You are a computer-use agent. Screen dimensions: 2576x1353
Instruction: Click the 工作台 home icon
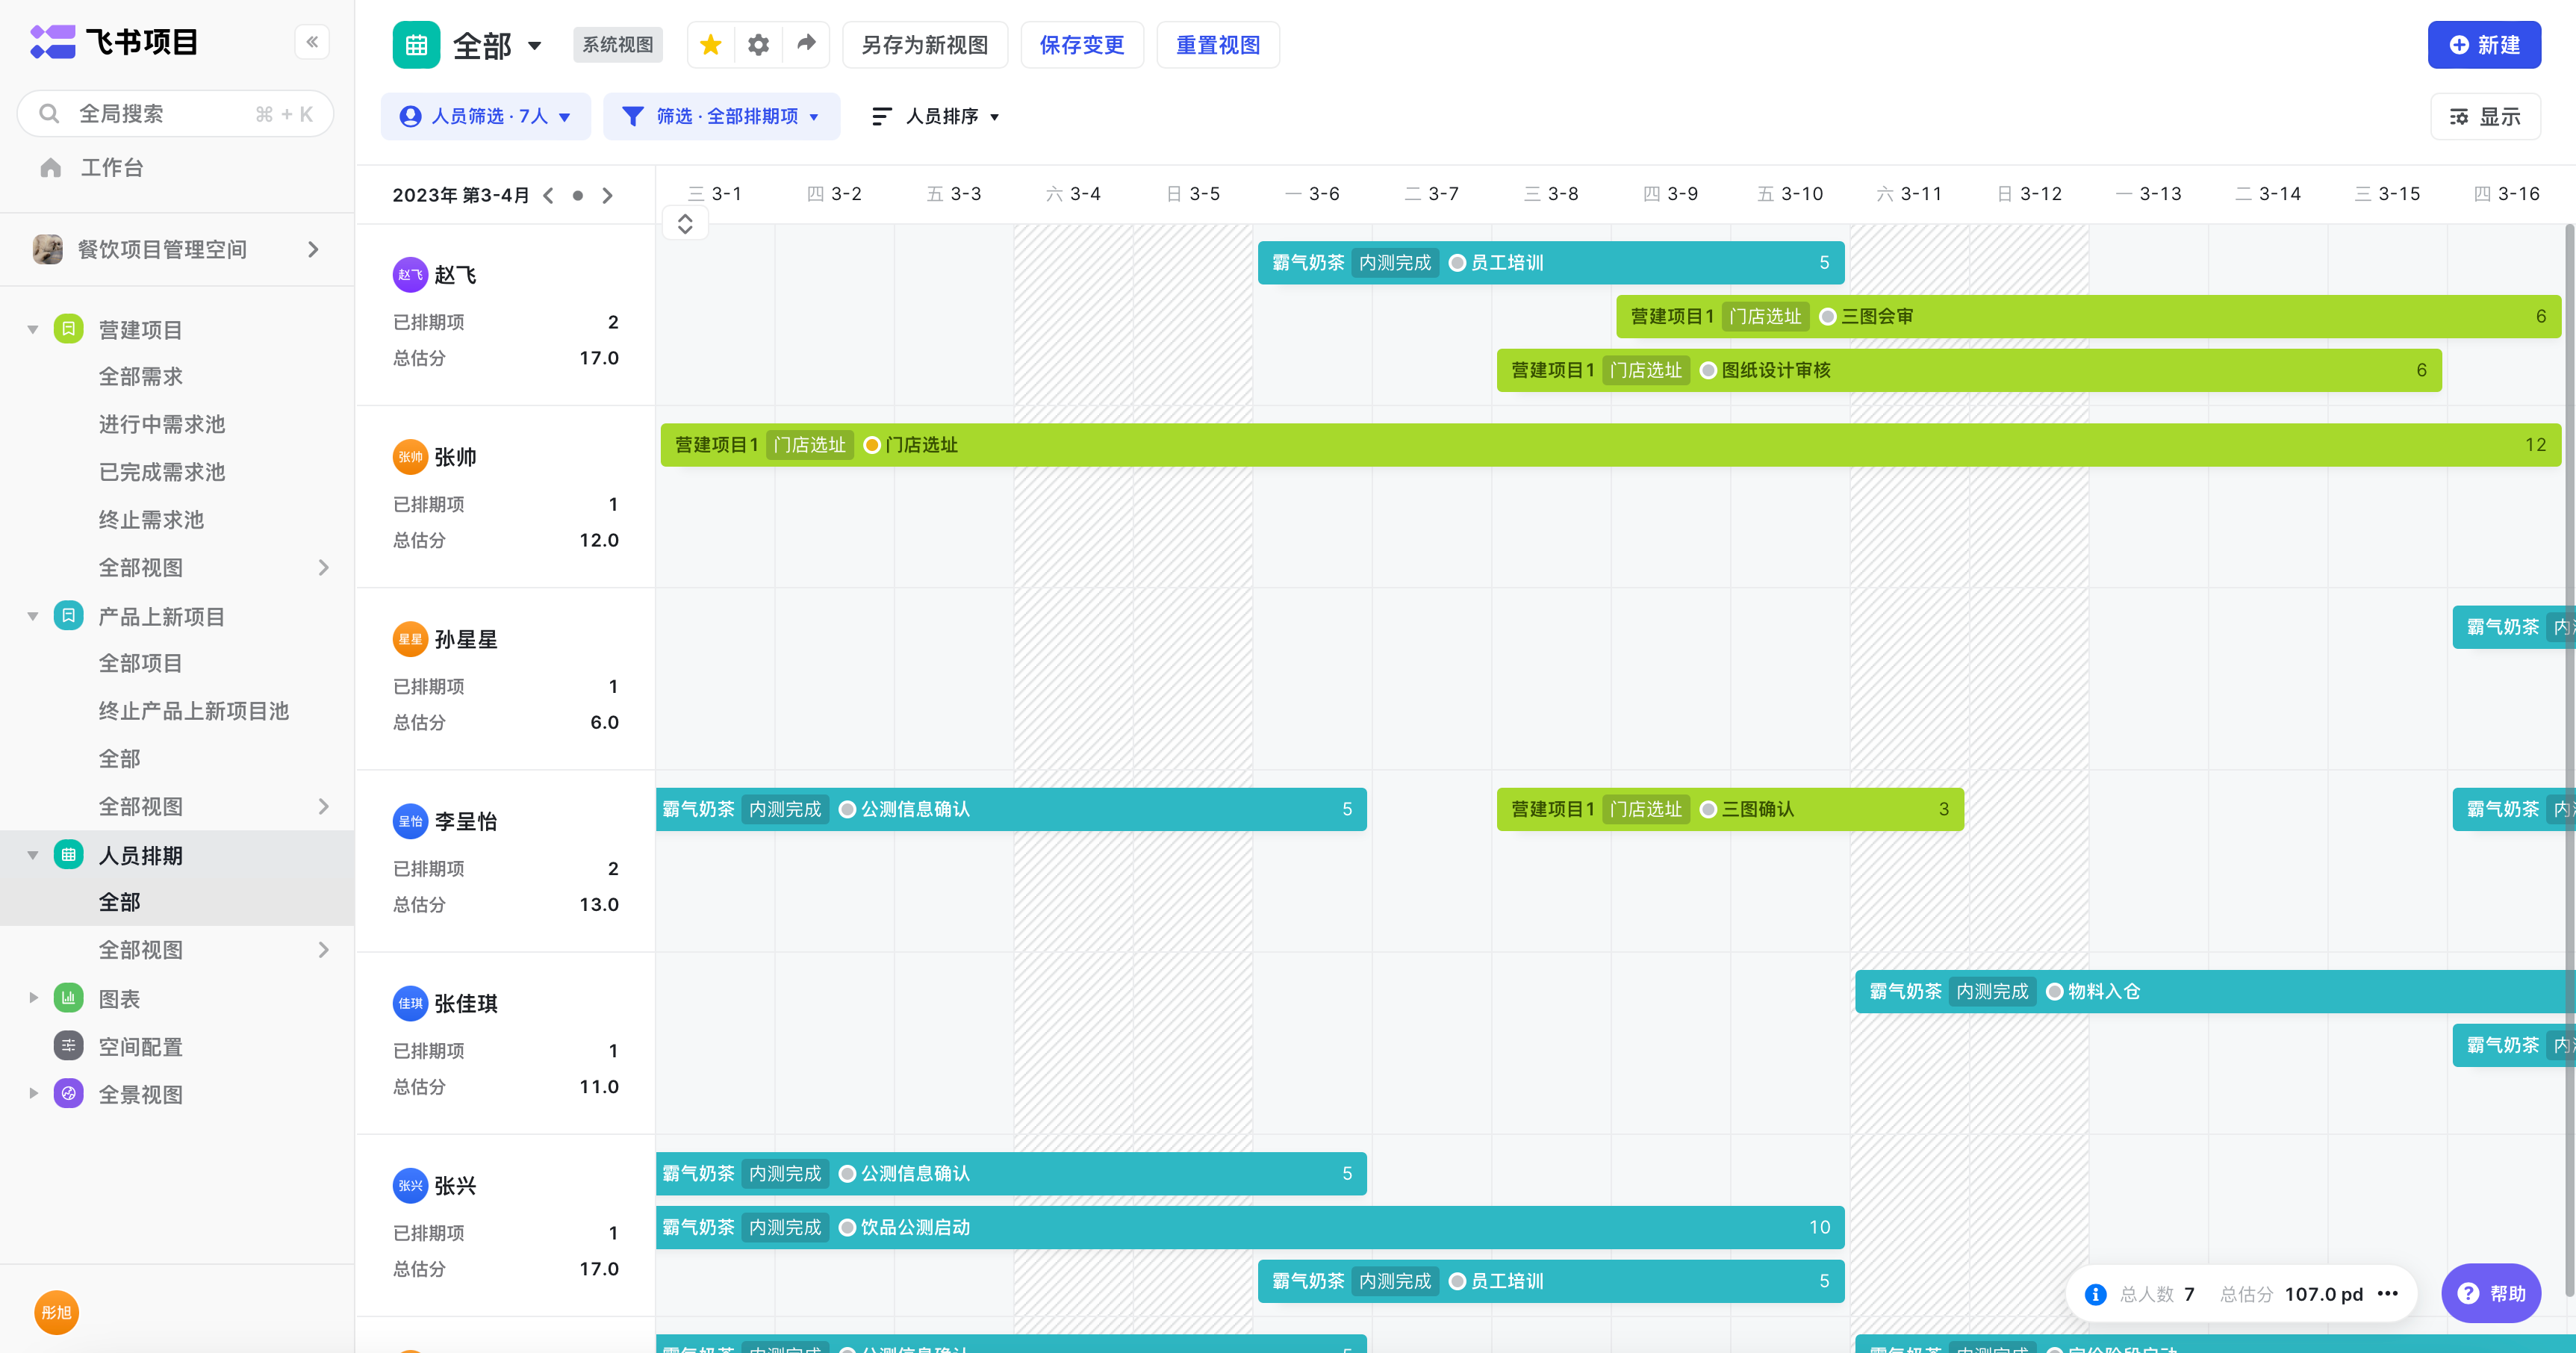click(51, 168)
